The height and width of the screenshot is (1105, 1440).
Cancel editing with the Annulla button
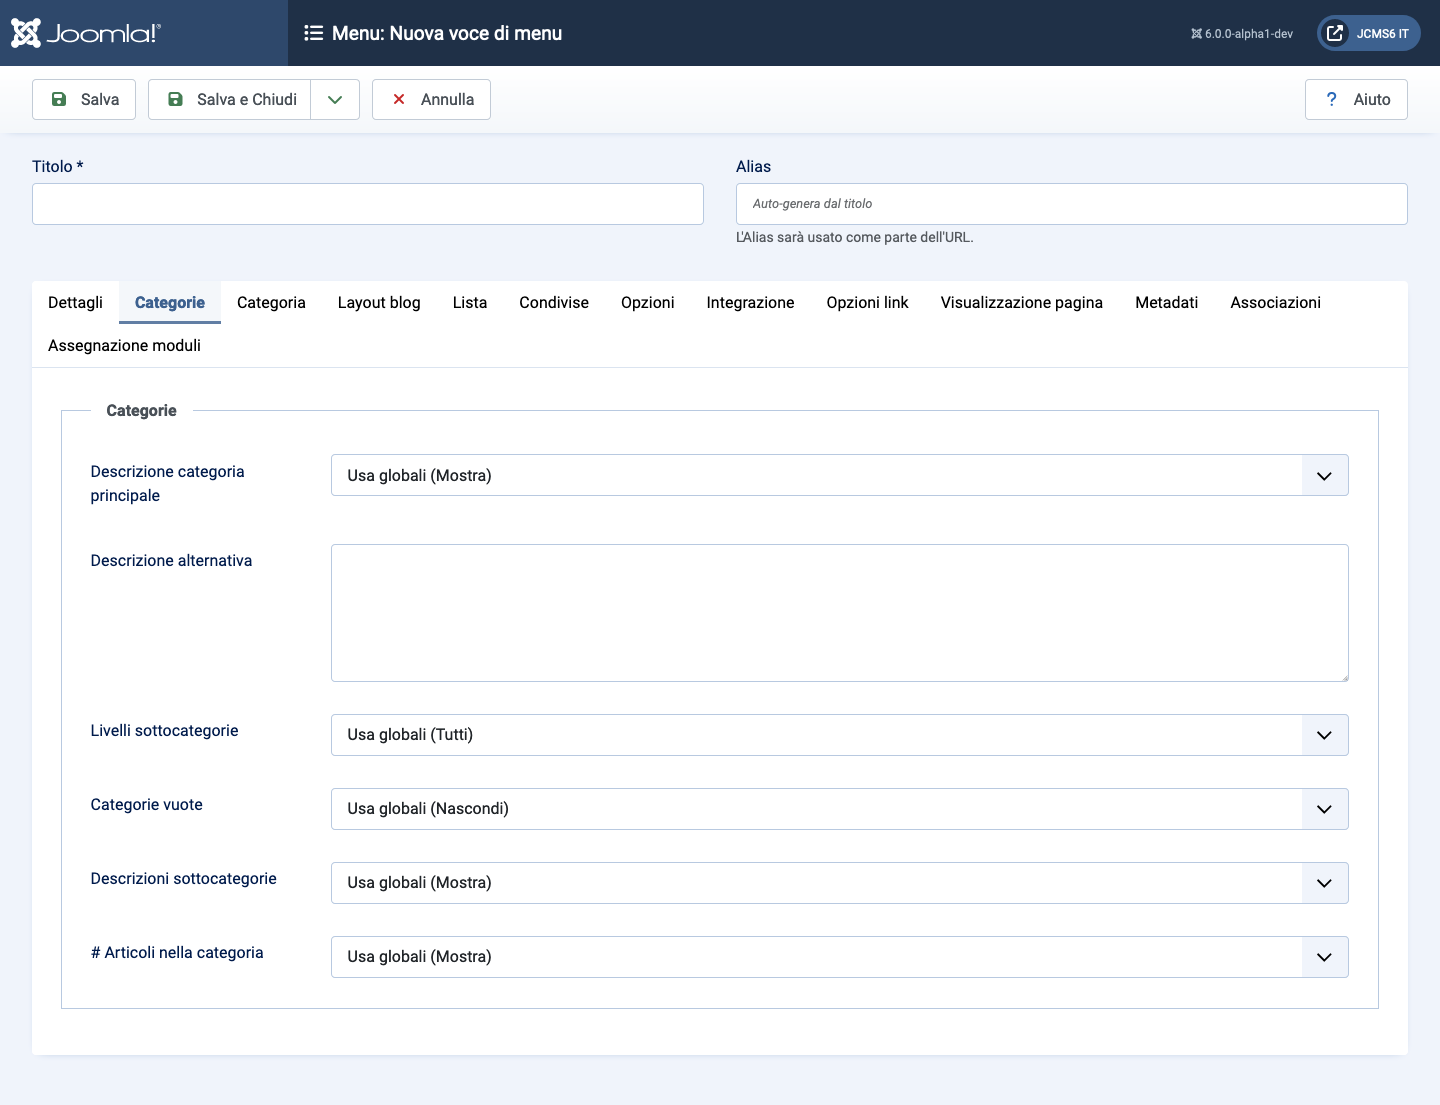pos(431,99)
